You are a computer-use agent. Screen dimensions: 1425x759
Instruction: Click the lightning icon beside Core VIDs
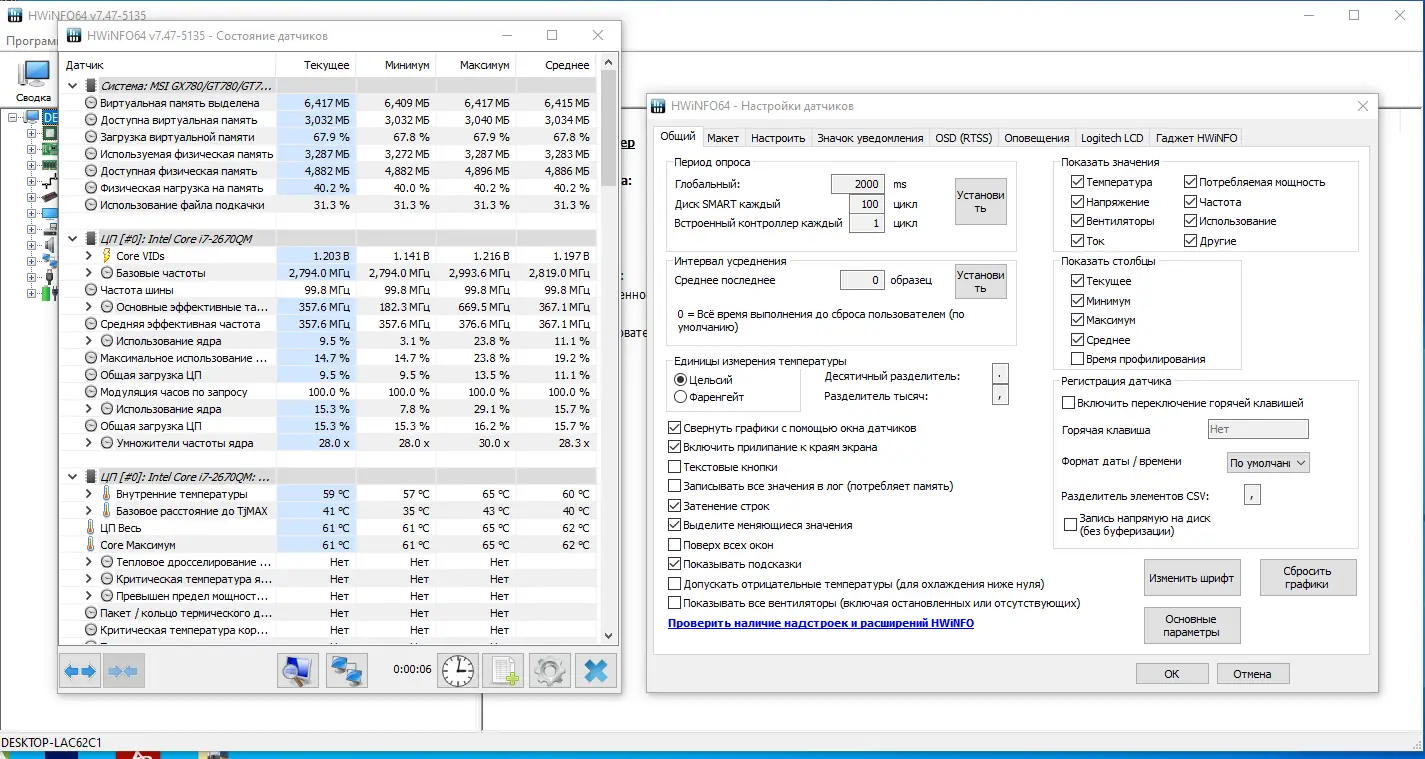[x=107, y=256]
